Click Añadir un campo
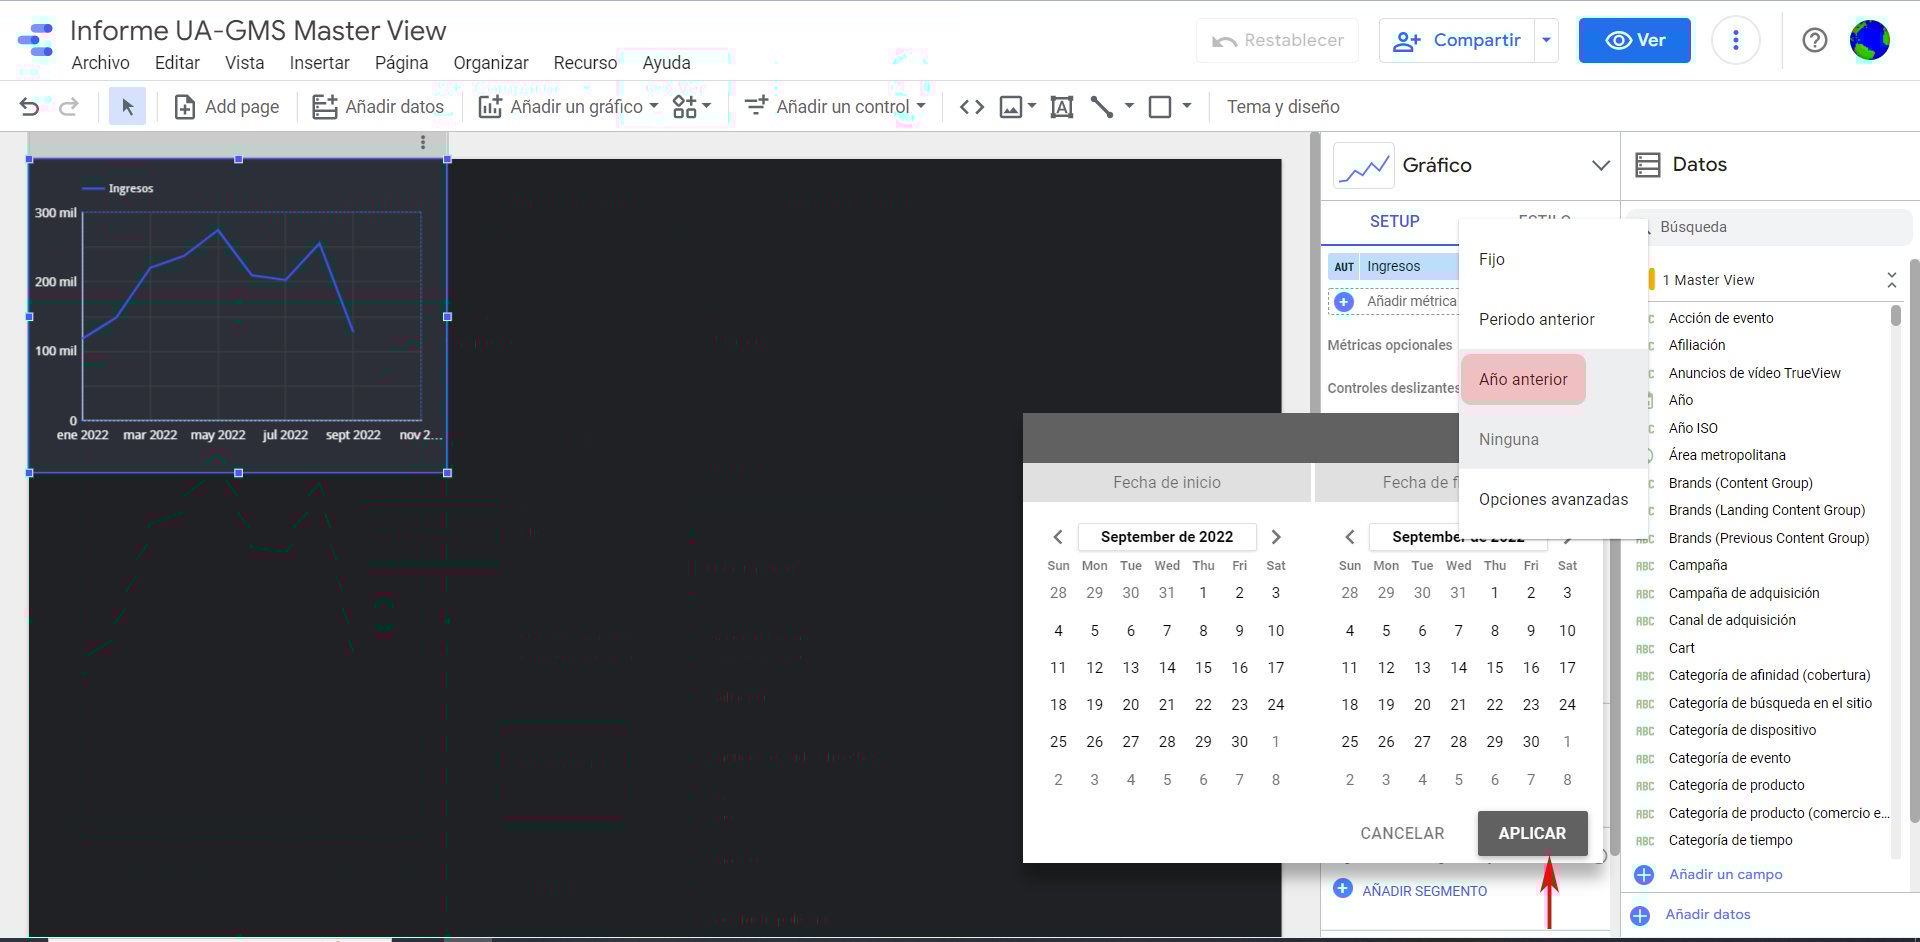The width and height of the screenshot is (1920, 942). [x=1709, y=874]
